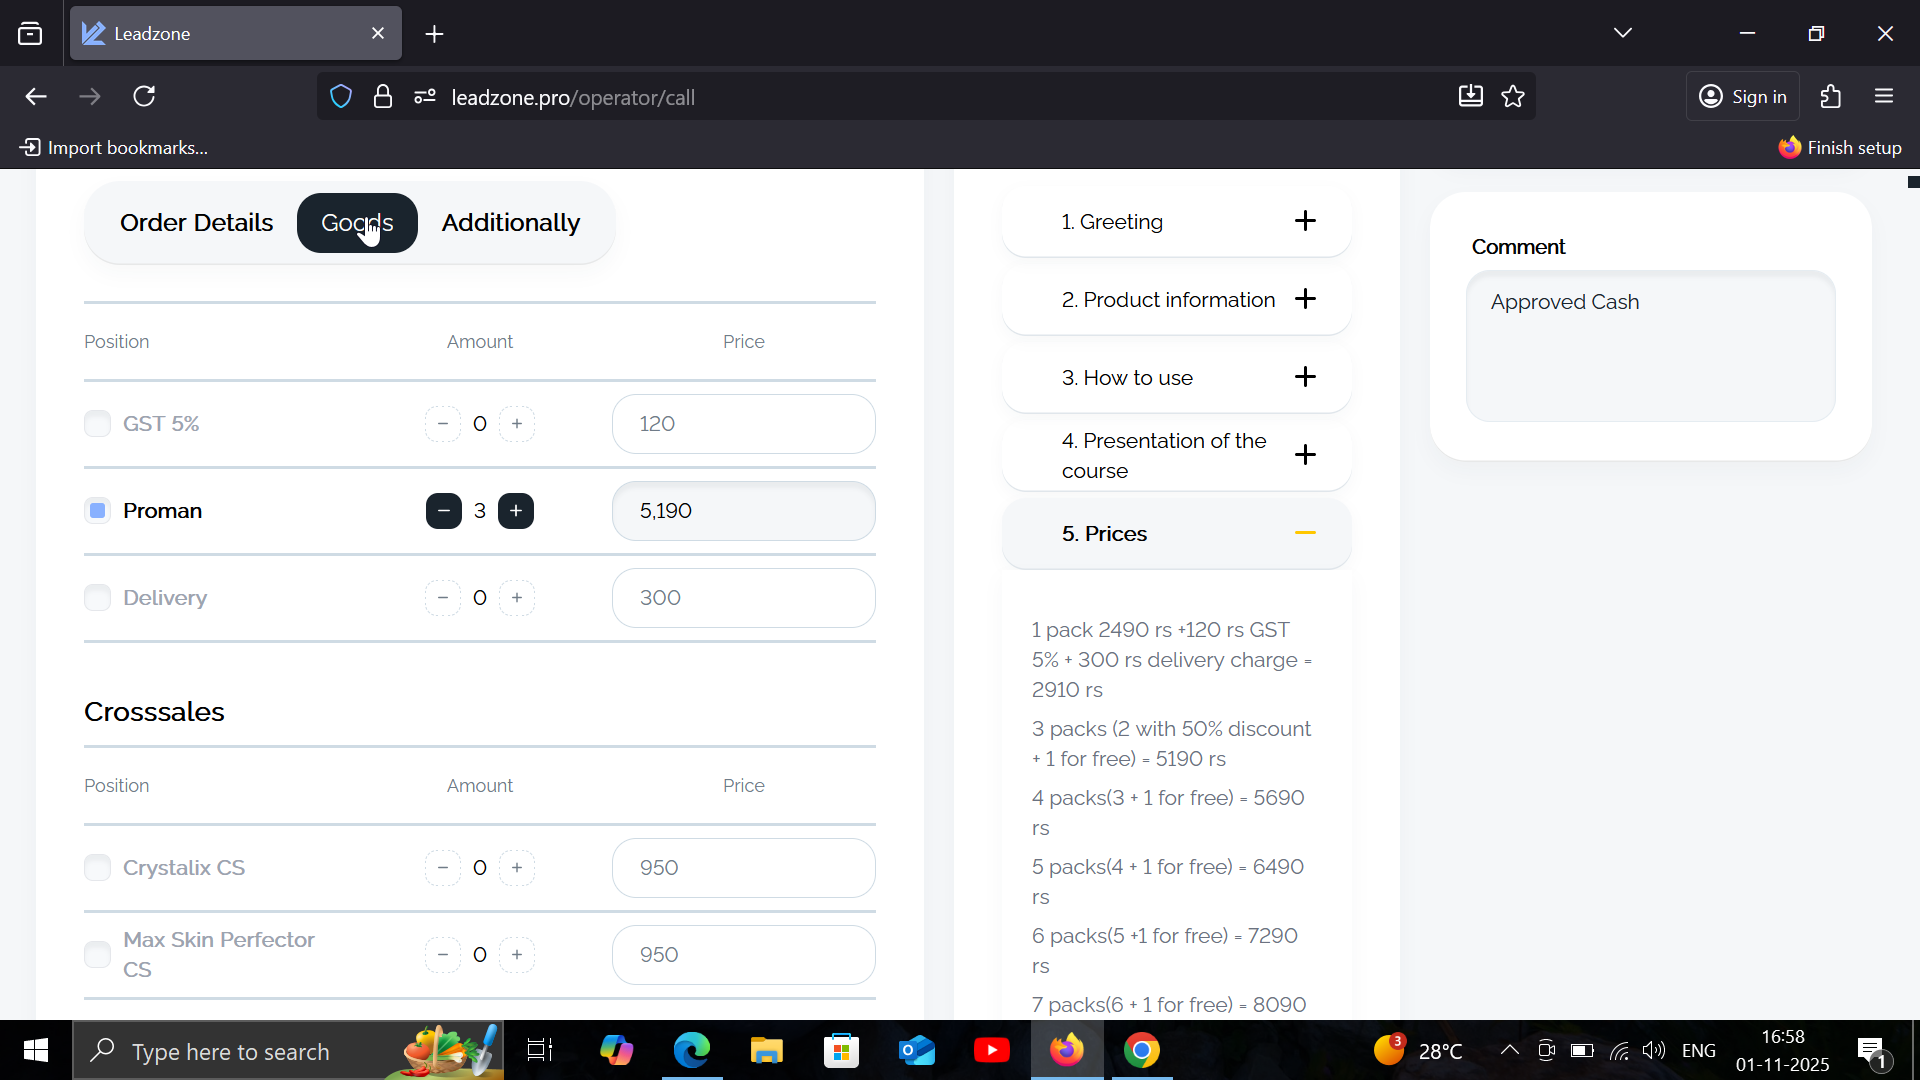Expand 2. Product information section

(x=1305, y=299)
